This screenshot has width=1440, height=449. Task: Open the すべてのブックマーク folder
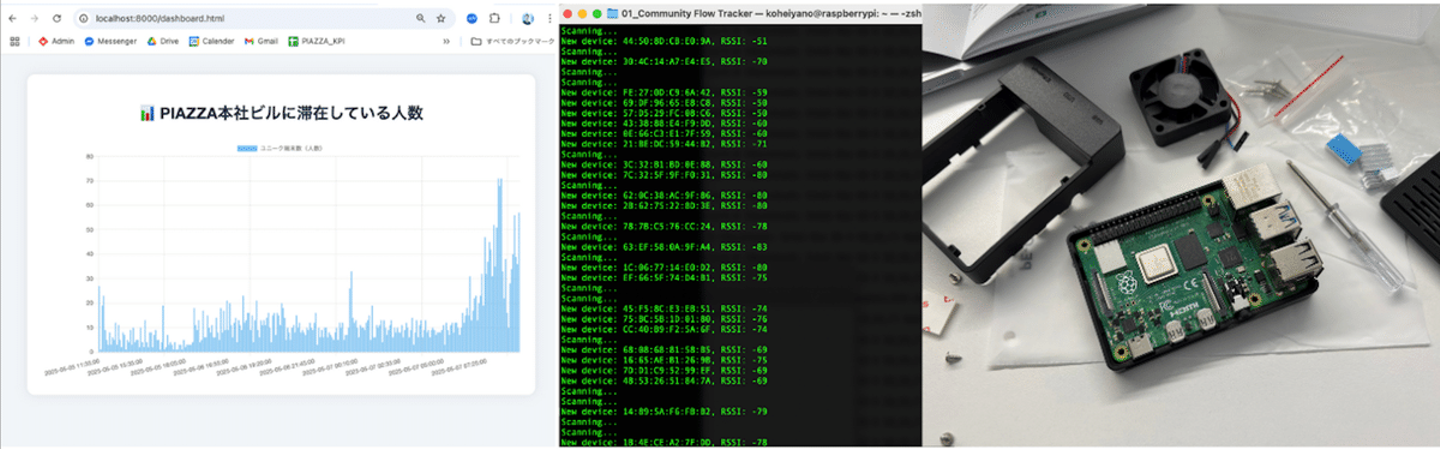pos(512,41)
